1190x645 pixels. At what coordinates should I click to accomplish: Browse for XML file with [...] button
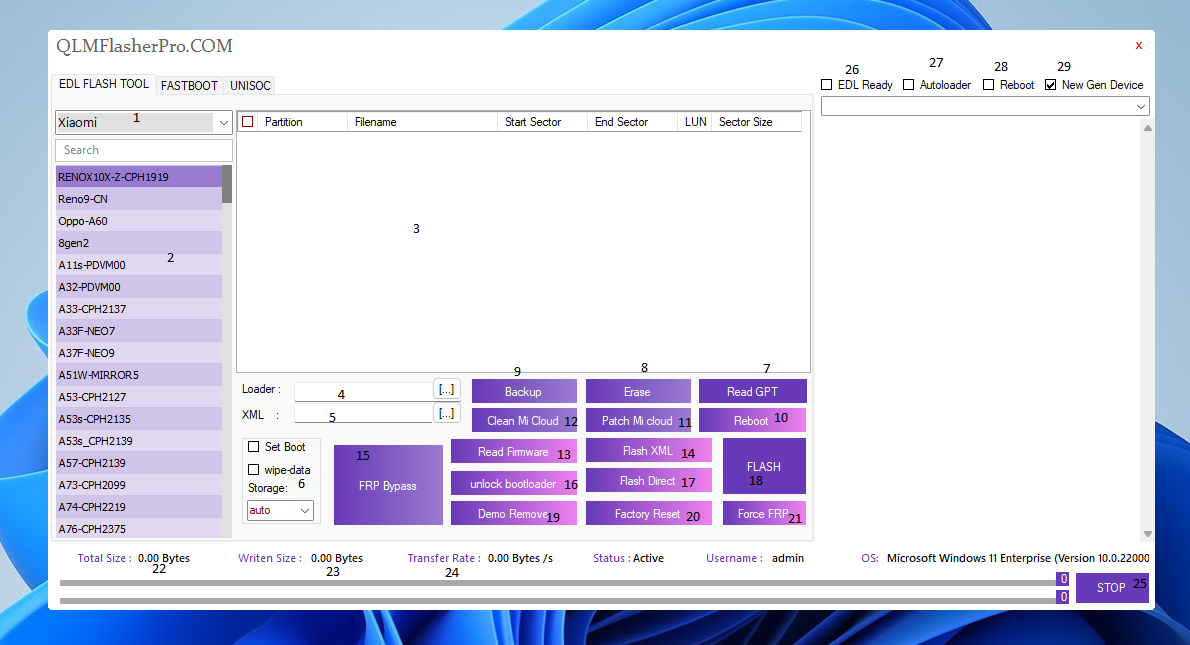coord(446,413)
